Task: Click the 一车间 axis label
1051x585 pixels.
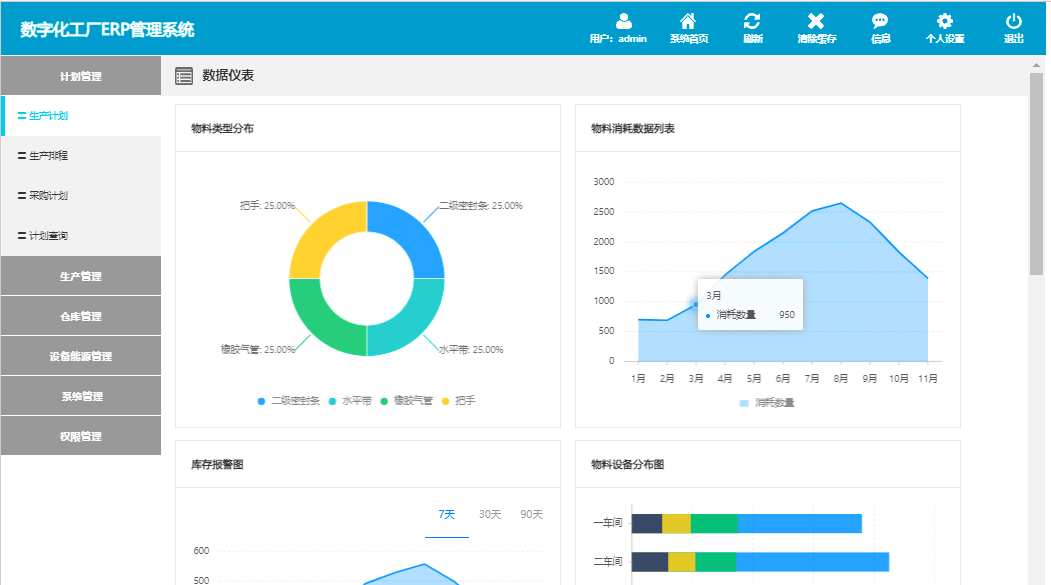Action: point(607,523)
